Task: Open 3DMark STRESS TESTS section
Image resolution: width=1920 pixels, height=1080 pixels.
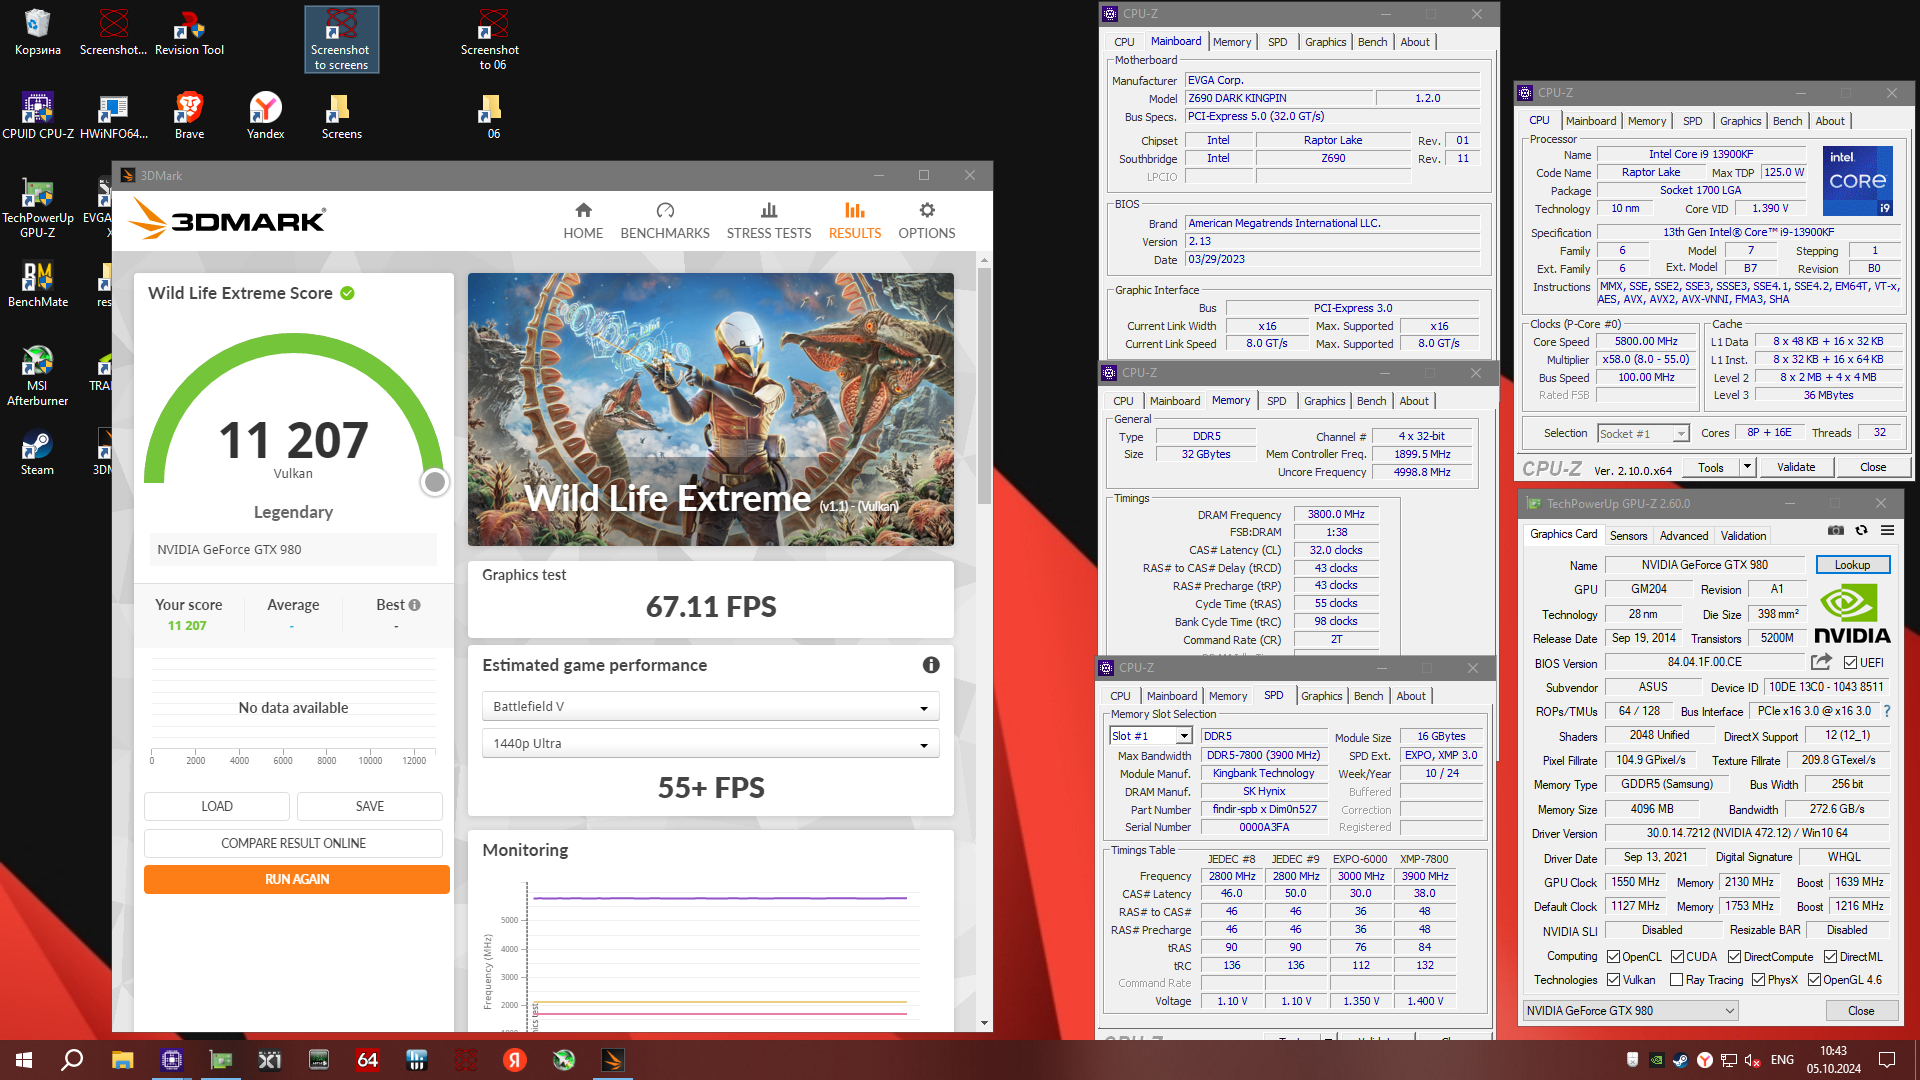Action: coord(769,221)
